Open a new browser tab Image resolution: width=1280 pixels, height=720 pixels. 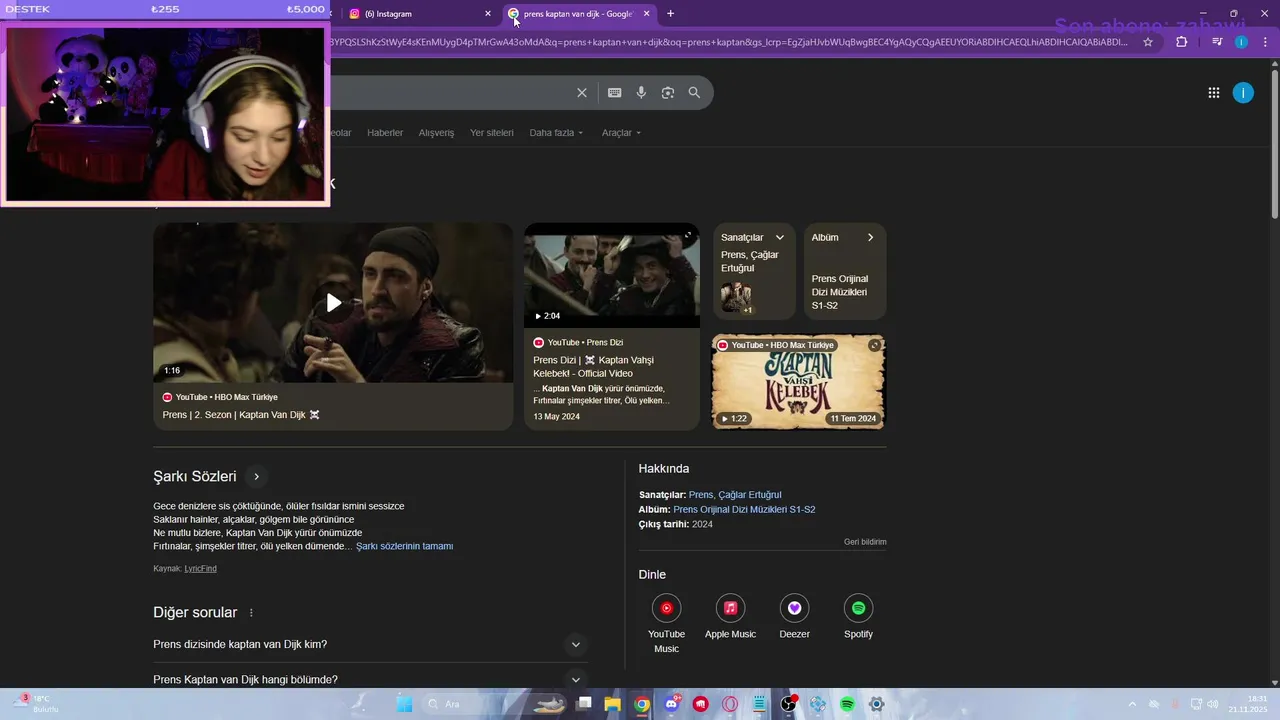coord(670,14)
